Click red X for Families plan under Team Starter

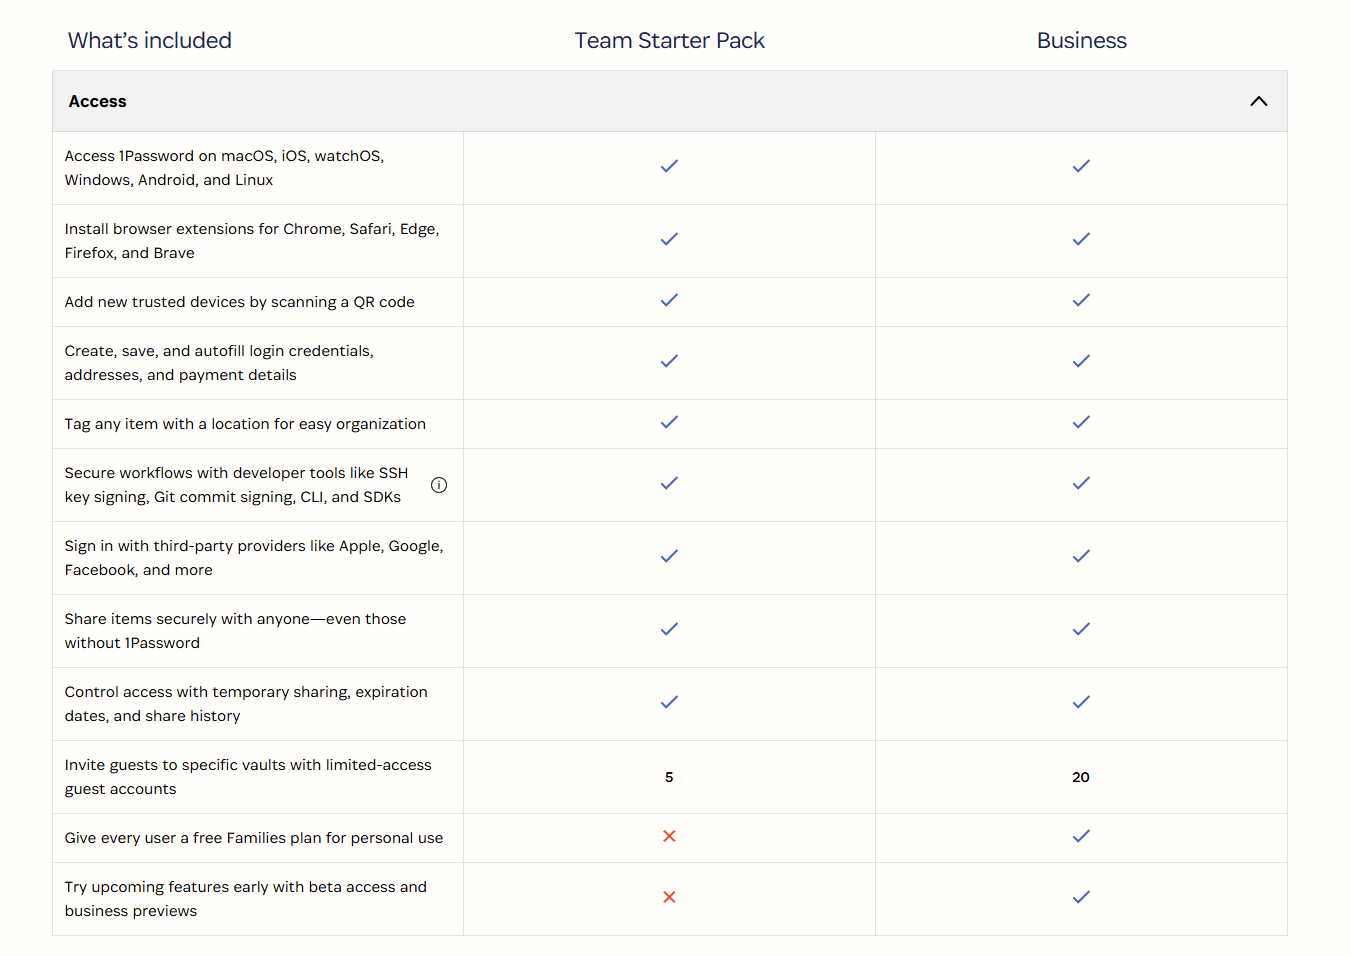point(669,836)
